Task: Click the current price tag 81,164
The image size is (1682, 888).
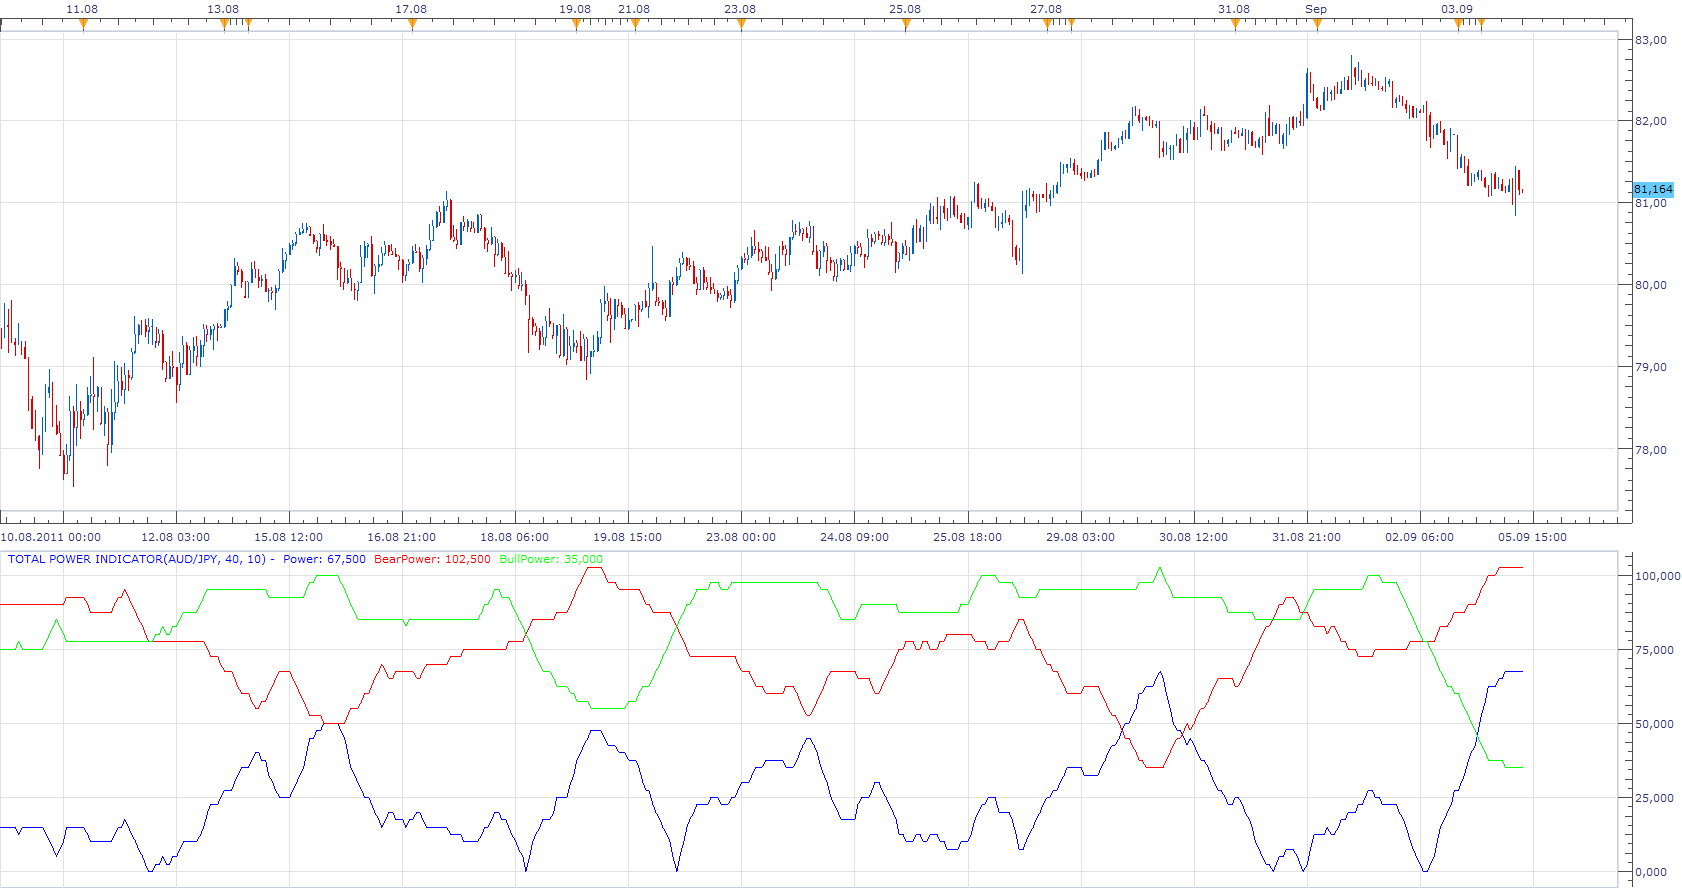Action: coord(1653,189)
